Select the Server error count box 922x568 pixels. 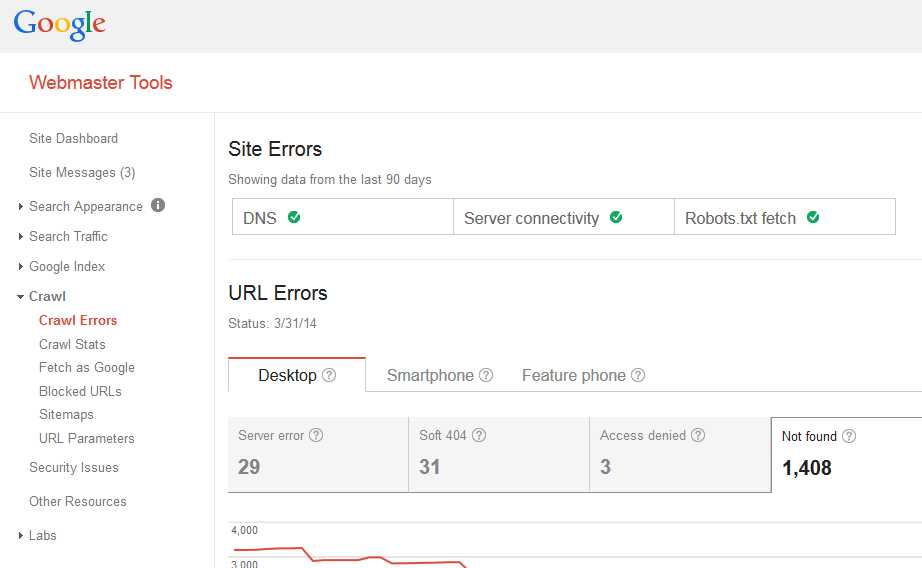[x=318, y=455]
